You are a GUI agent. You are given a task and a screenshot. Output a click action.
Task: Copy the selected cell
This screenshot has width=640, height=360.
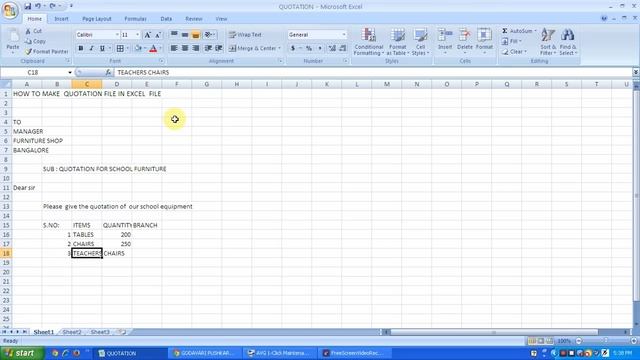[x=35, y=41]
